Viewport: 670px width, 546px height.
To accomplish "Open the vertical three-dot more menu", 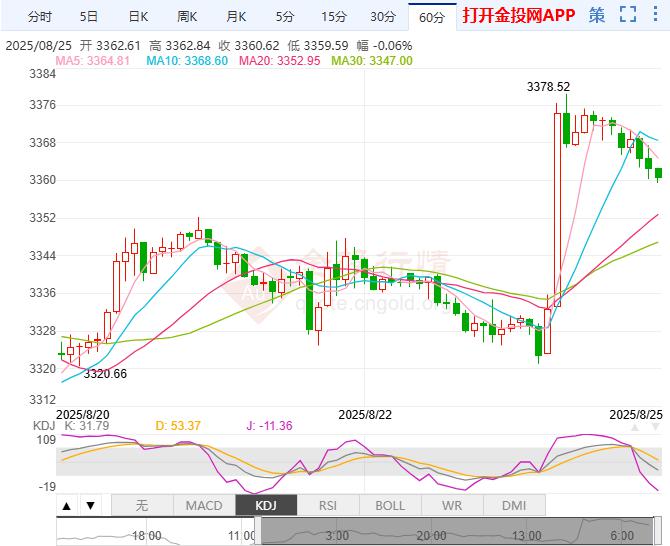I will click(x=655, y=15).
